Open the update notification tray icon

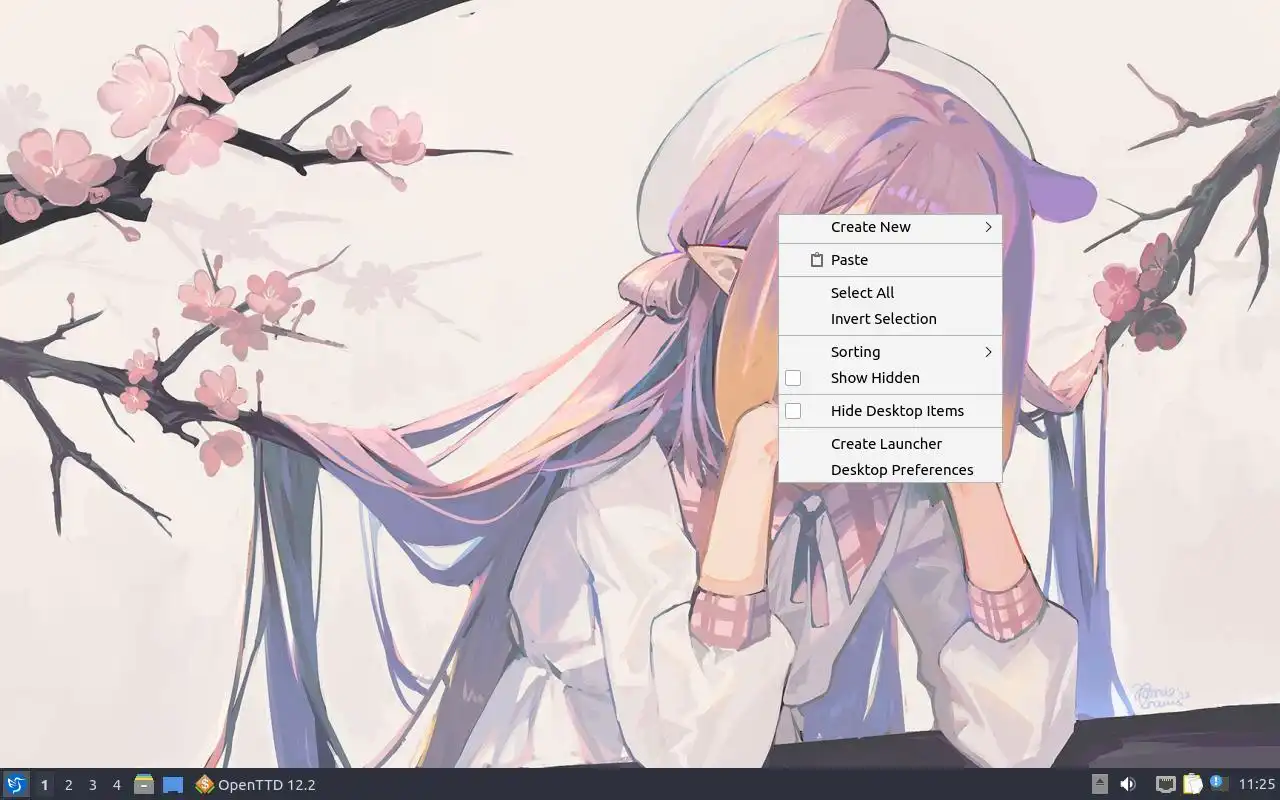[x=1218, y=784]
